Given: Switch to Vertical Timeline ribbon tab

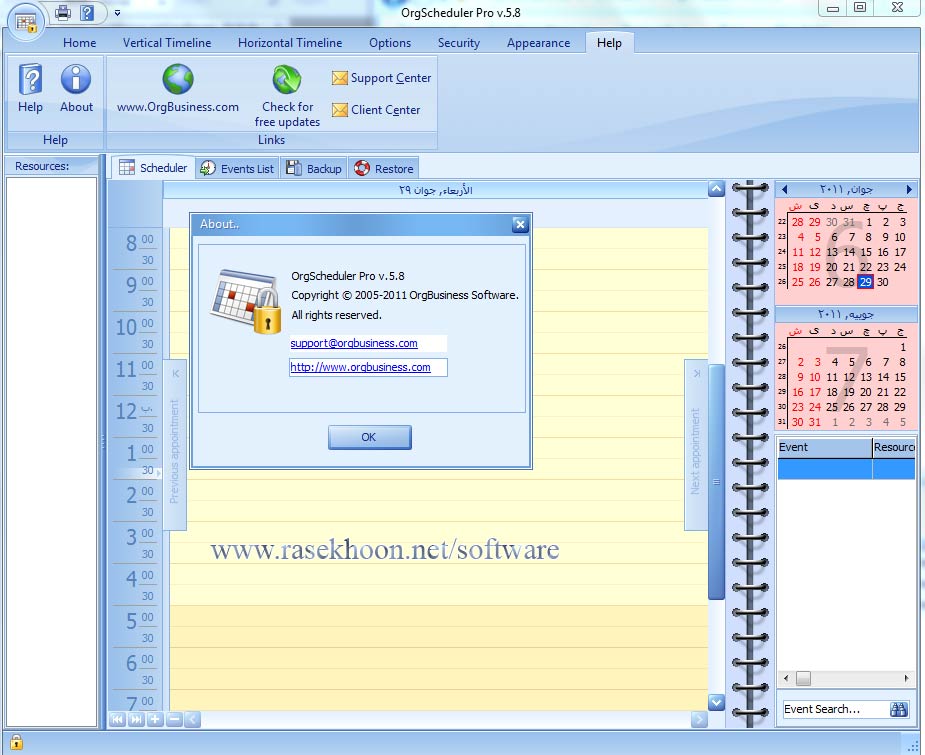Looking at the screenshot, I should [x=167, y=43].
